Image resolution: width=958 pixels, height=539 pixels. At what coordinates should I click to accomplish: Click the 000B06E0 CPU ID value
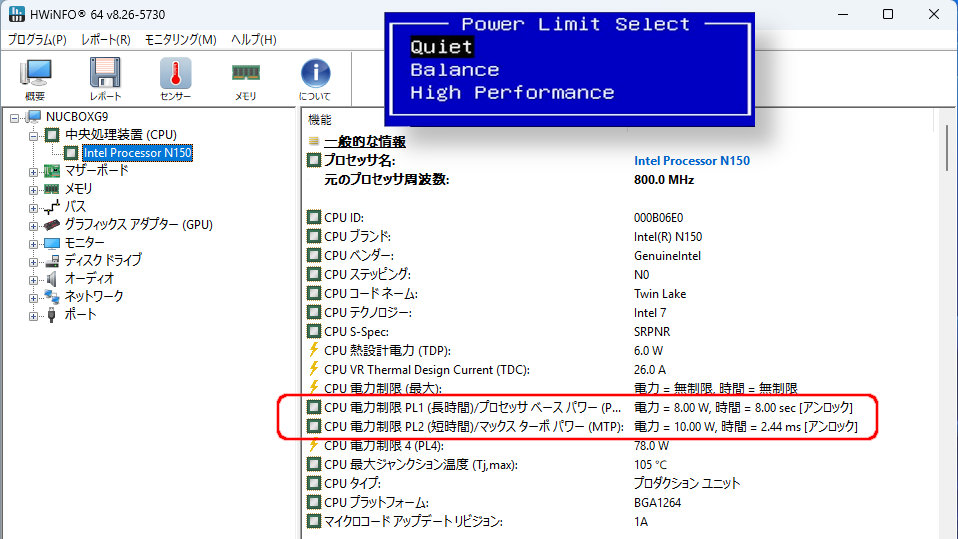pyautogui.click(x=658, y=218)
